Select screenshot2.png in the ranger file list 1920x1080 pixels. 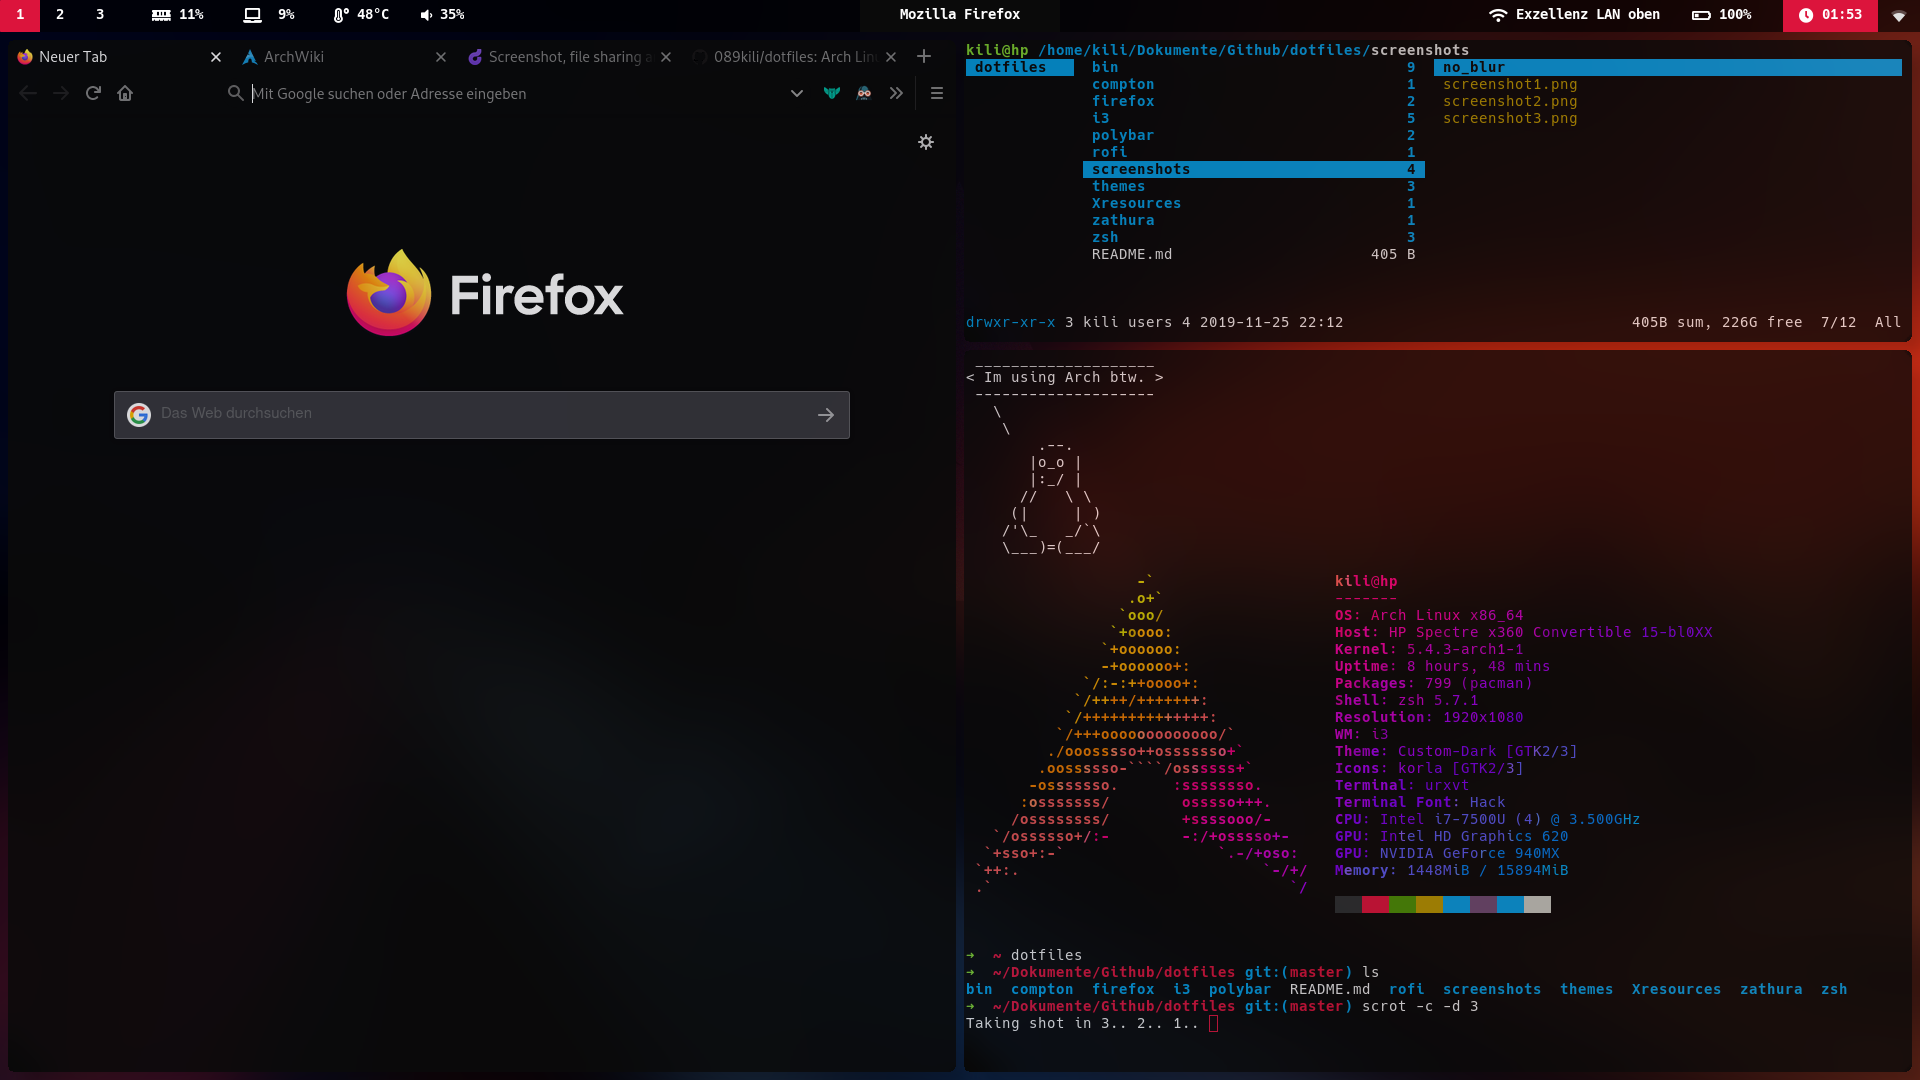tap(1510, 101)
